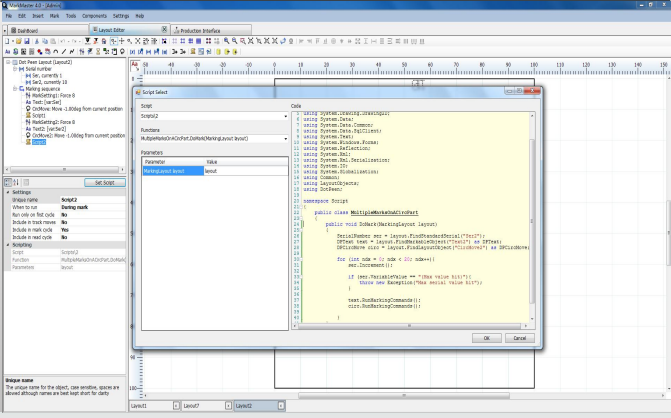The image size is (671, 418).
Task: Click the red four-dot grid toolbar icon
Action: (x=208, y=41)
